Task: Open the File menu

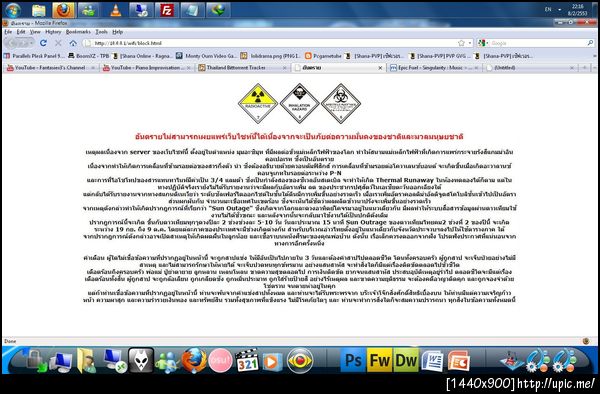Action: coord(8,32)
